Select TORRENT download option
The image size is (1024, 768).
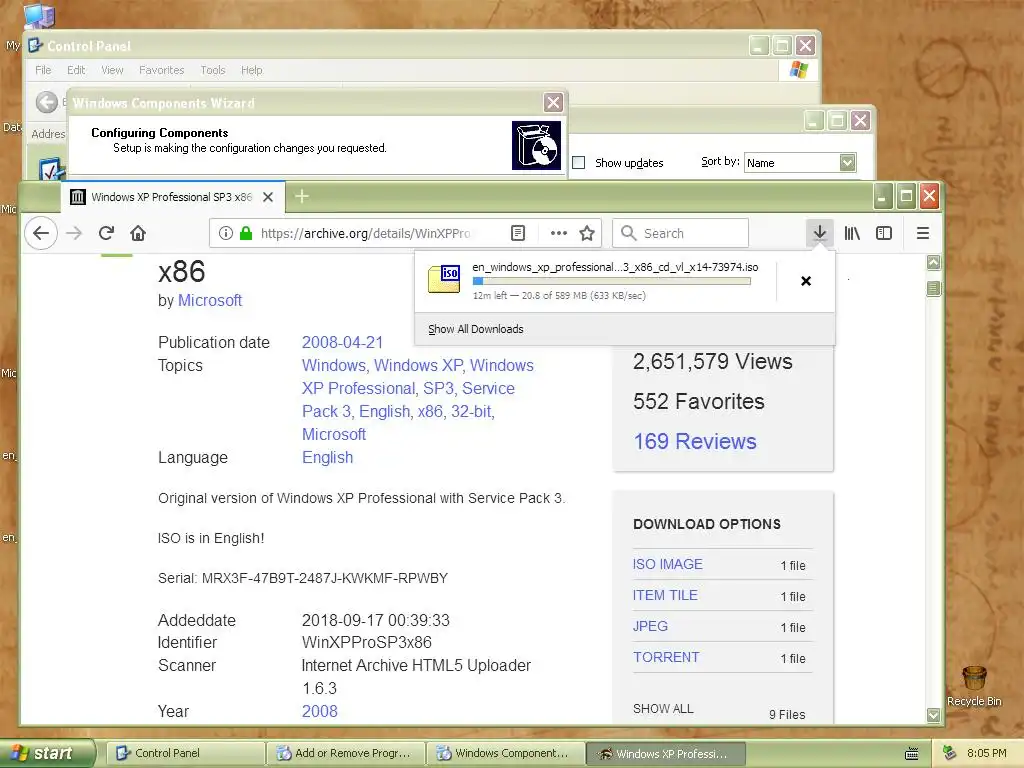pyautogui.click(x=665, y=657)
